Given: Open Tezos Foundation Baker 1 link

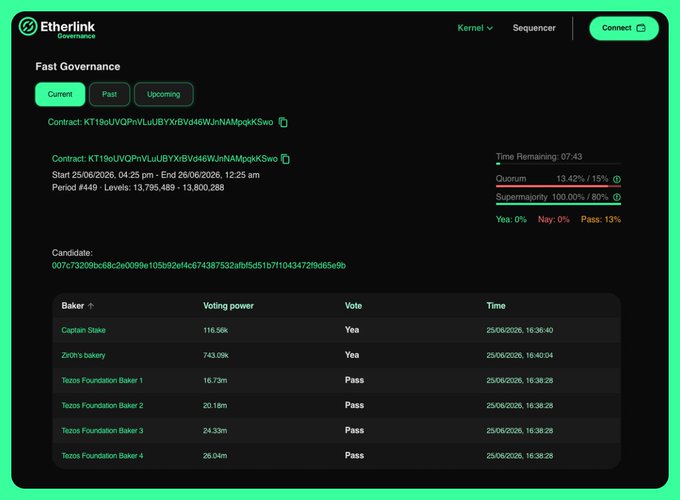Looking at the screenshot, I should pyautogui.click(x=102, y=381).
